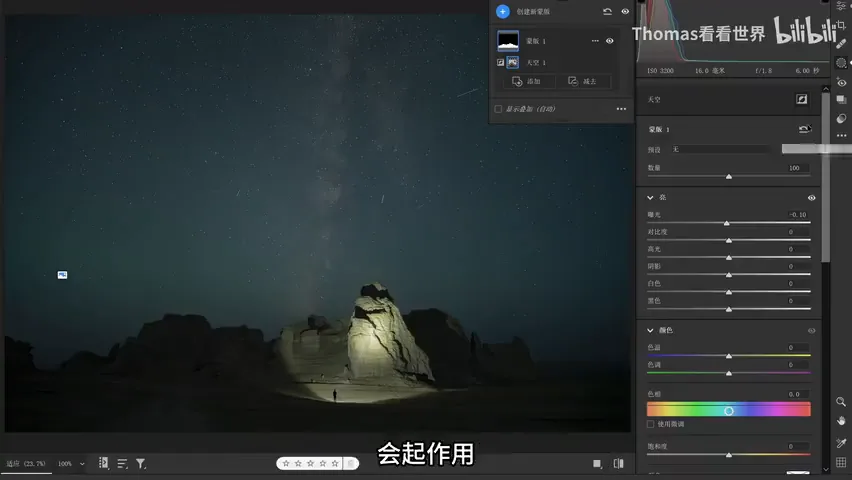Click the hue circle on the rainbow 色相 bar
The image size is (852, 480).
coord(729,411)
